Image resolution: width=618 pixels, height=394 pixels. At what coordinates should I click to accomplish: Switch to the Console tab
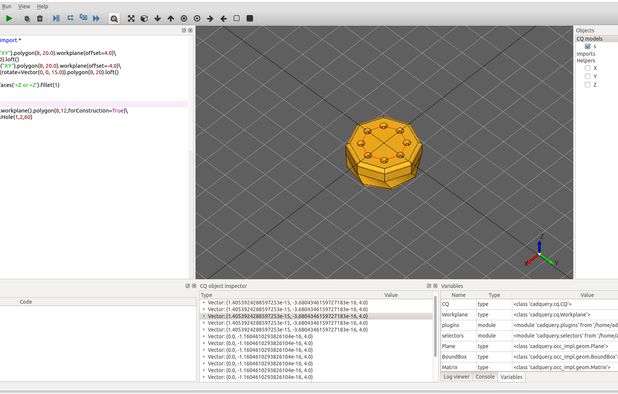click(485, 377)
